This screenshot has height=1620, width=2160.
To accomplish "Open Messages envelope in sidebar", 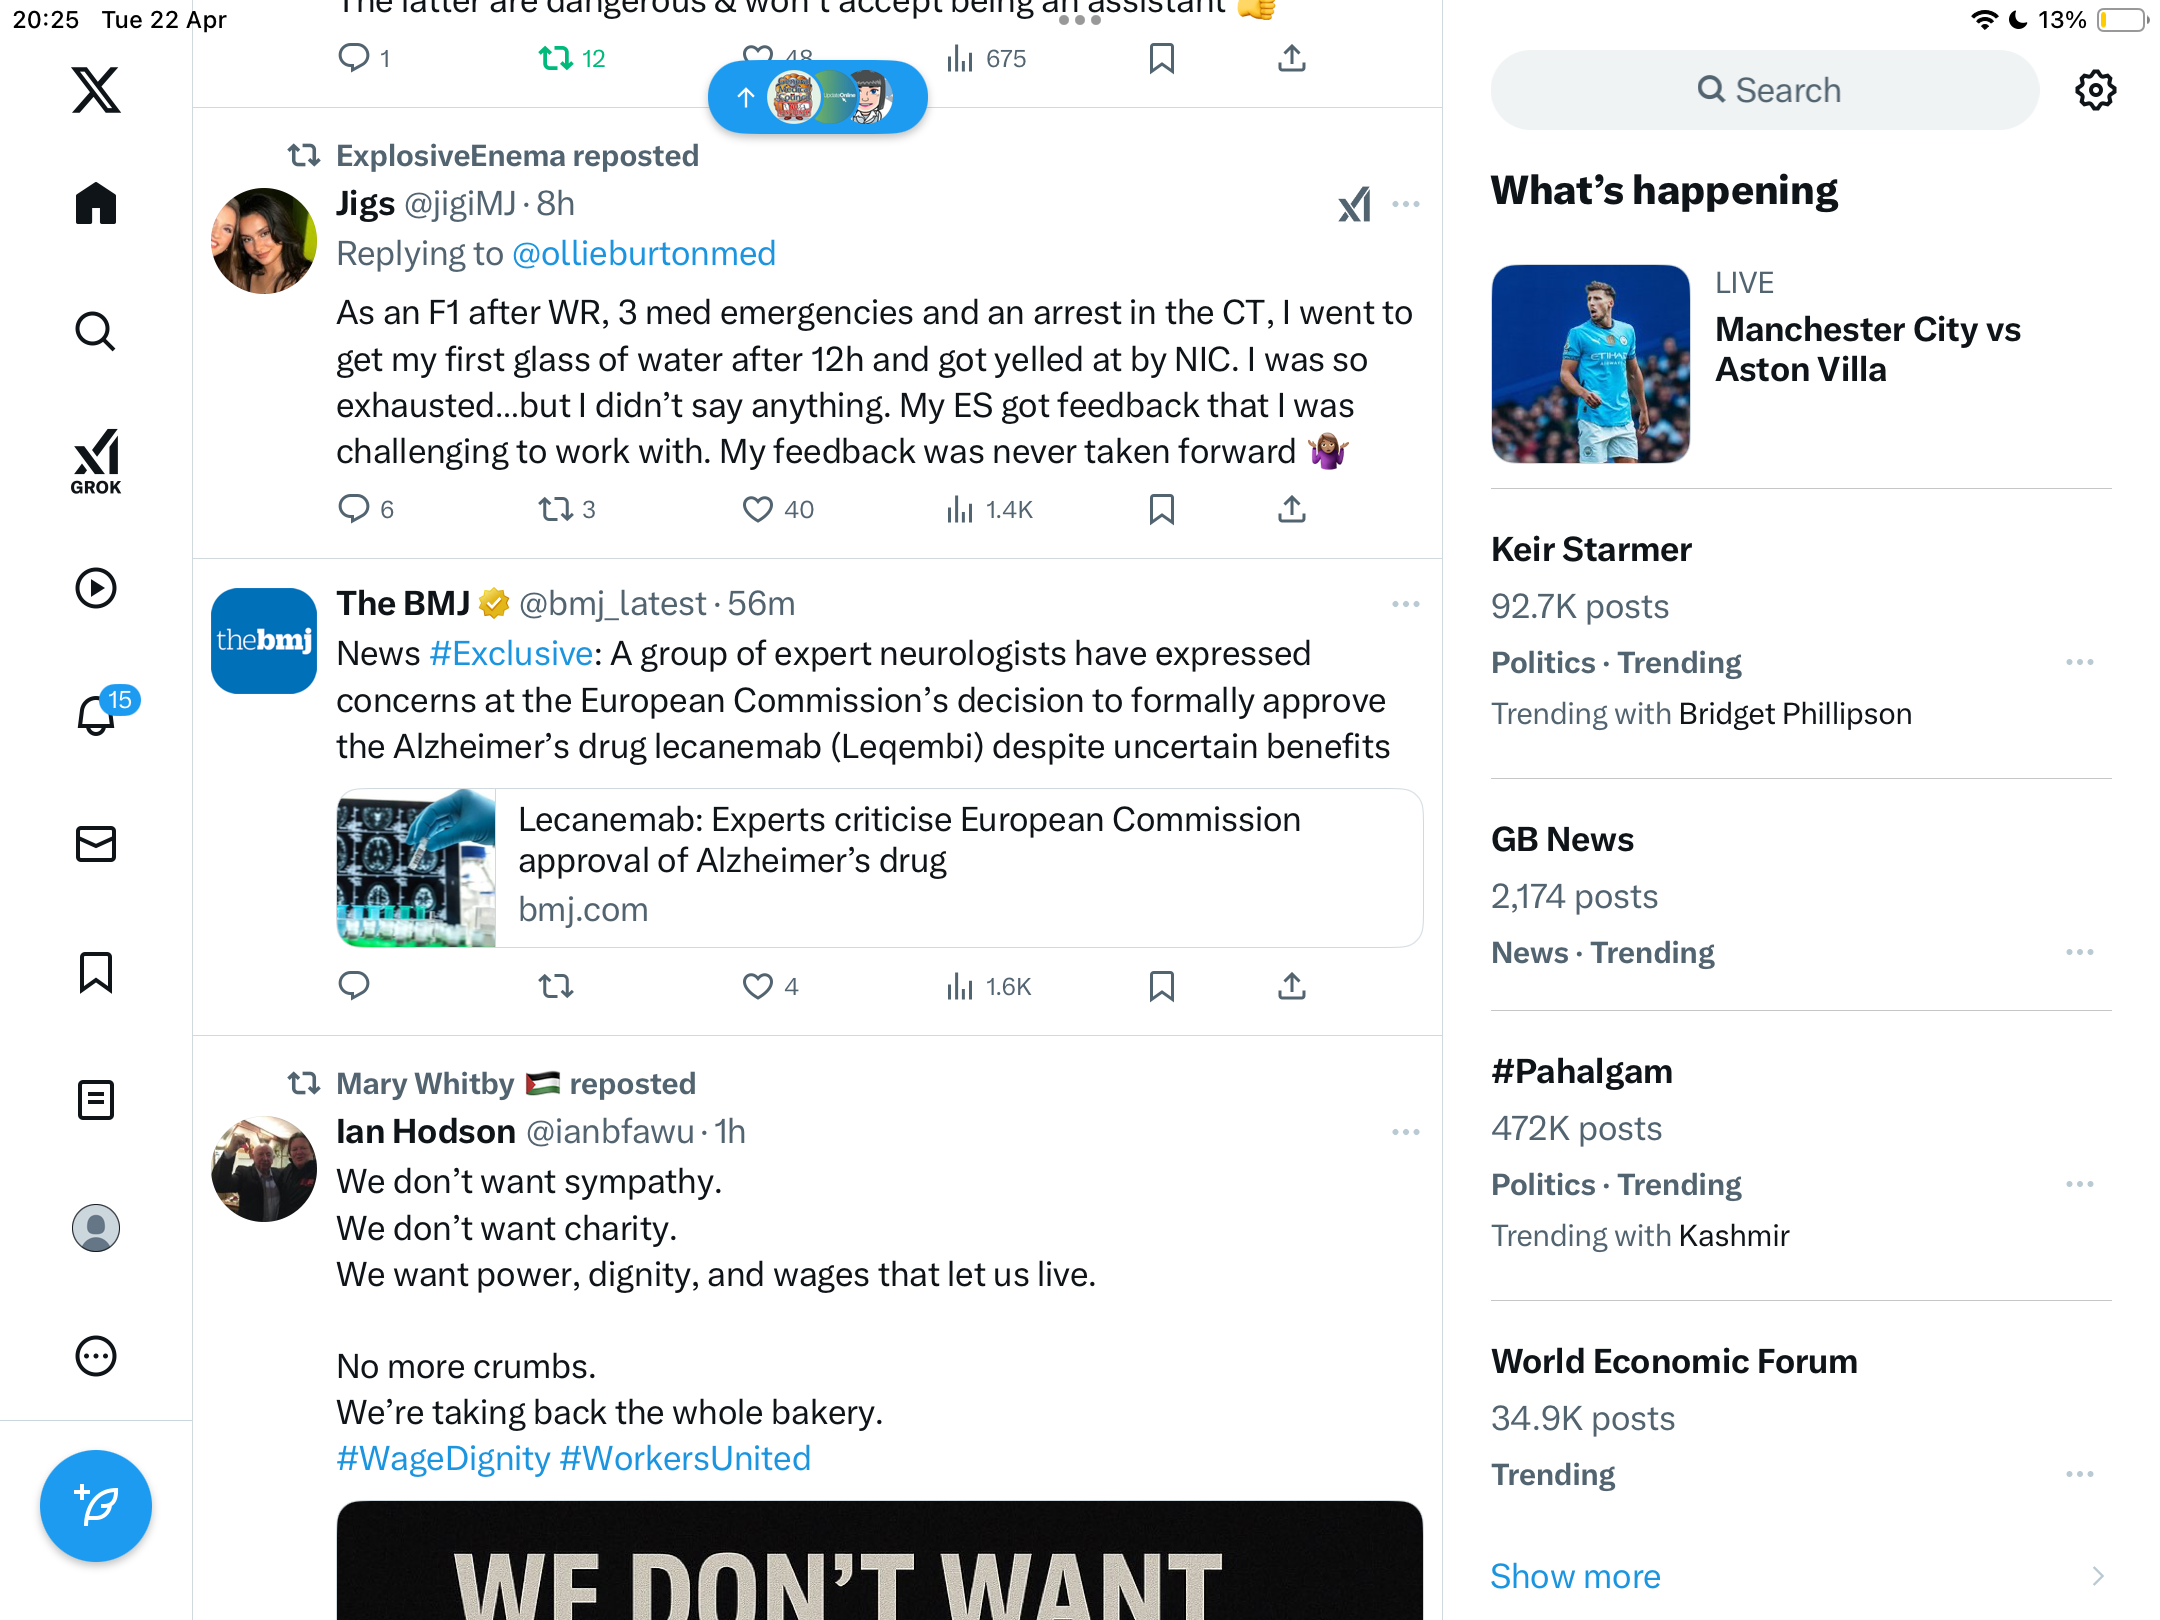I will [96, 844].
